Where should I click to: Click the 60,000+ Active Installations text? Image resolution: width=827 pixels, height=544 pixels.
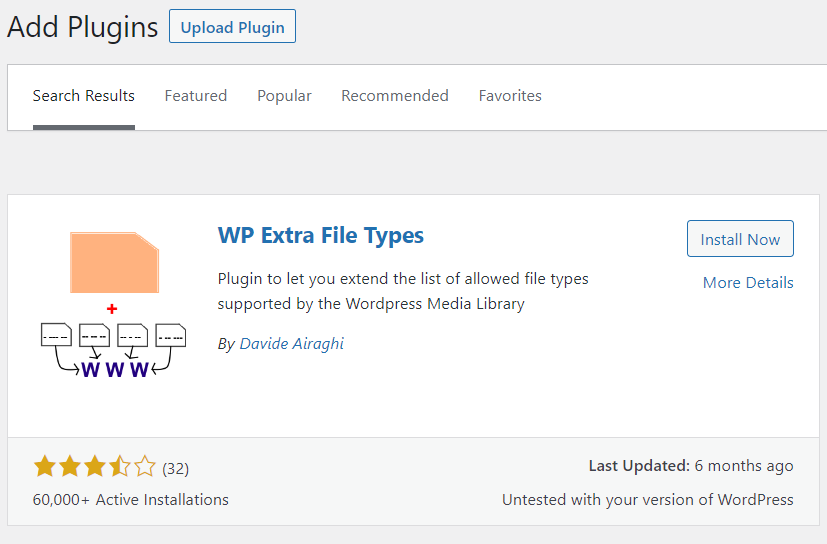coord(131,500)
